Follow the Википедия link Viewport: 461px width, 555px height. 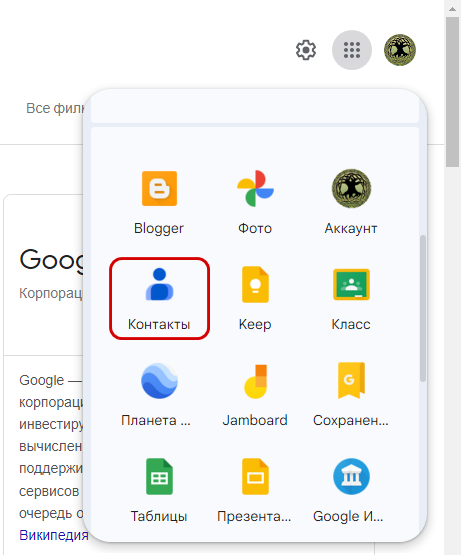tap(54, 535)
